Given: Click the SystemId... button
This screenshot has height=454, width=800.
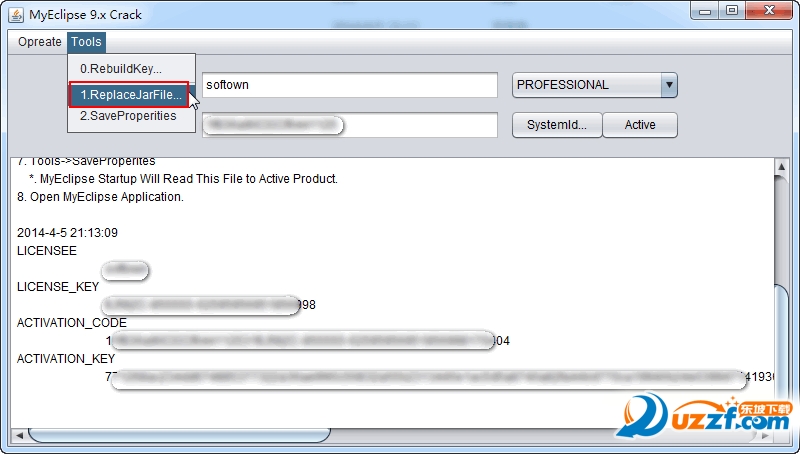Looking at the screenshot, I should (x=557, y=125).
